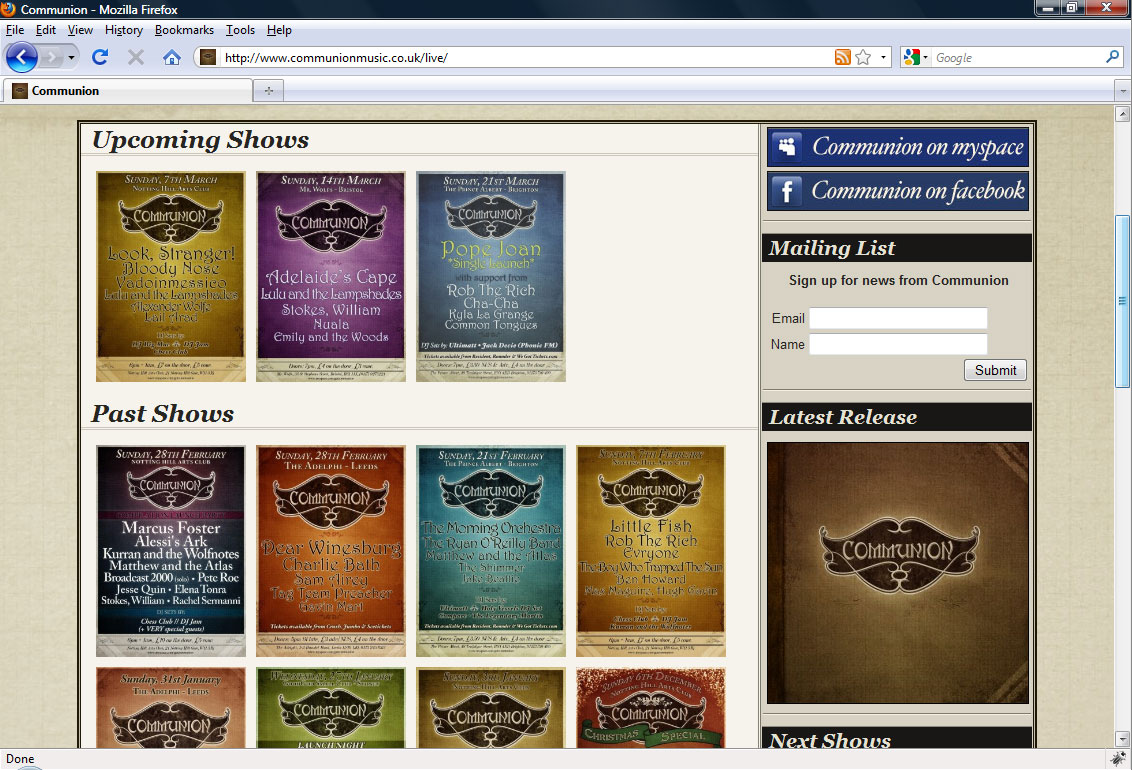Open the View menu
The height and width of the screenshot is (770, 1132).
click(80, 30)
